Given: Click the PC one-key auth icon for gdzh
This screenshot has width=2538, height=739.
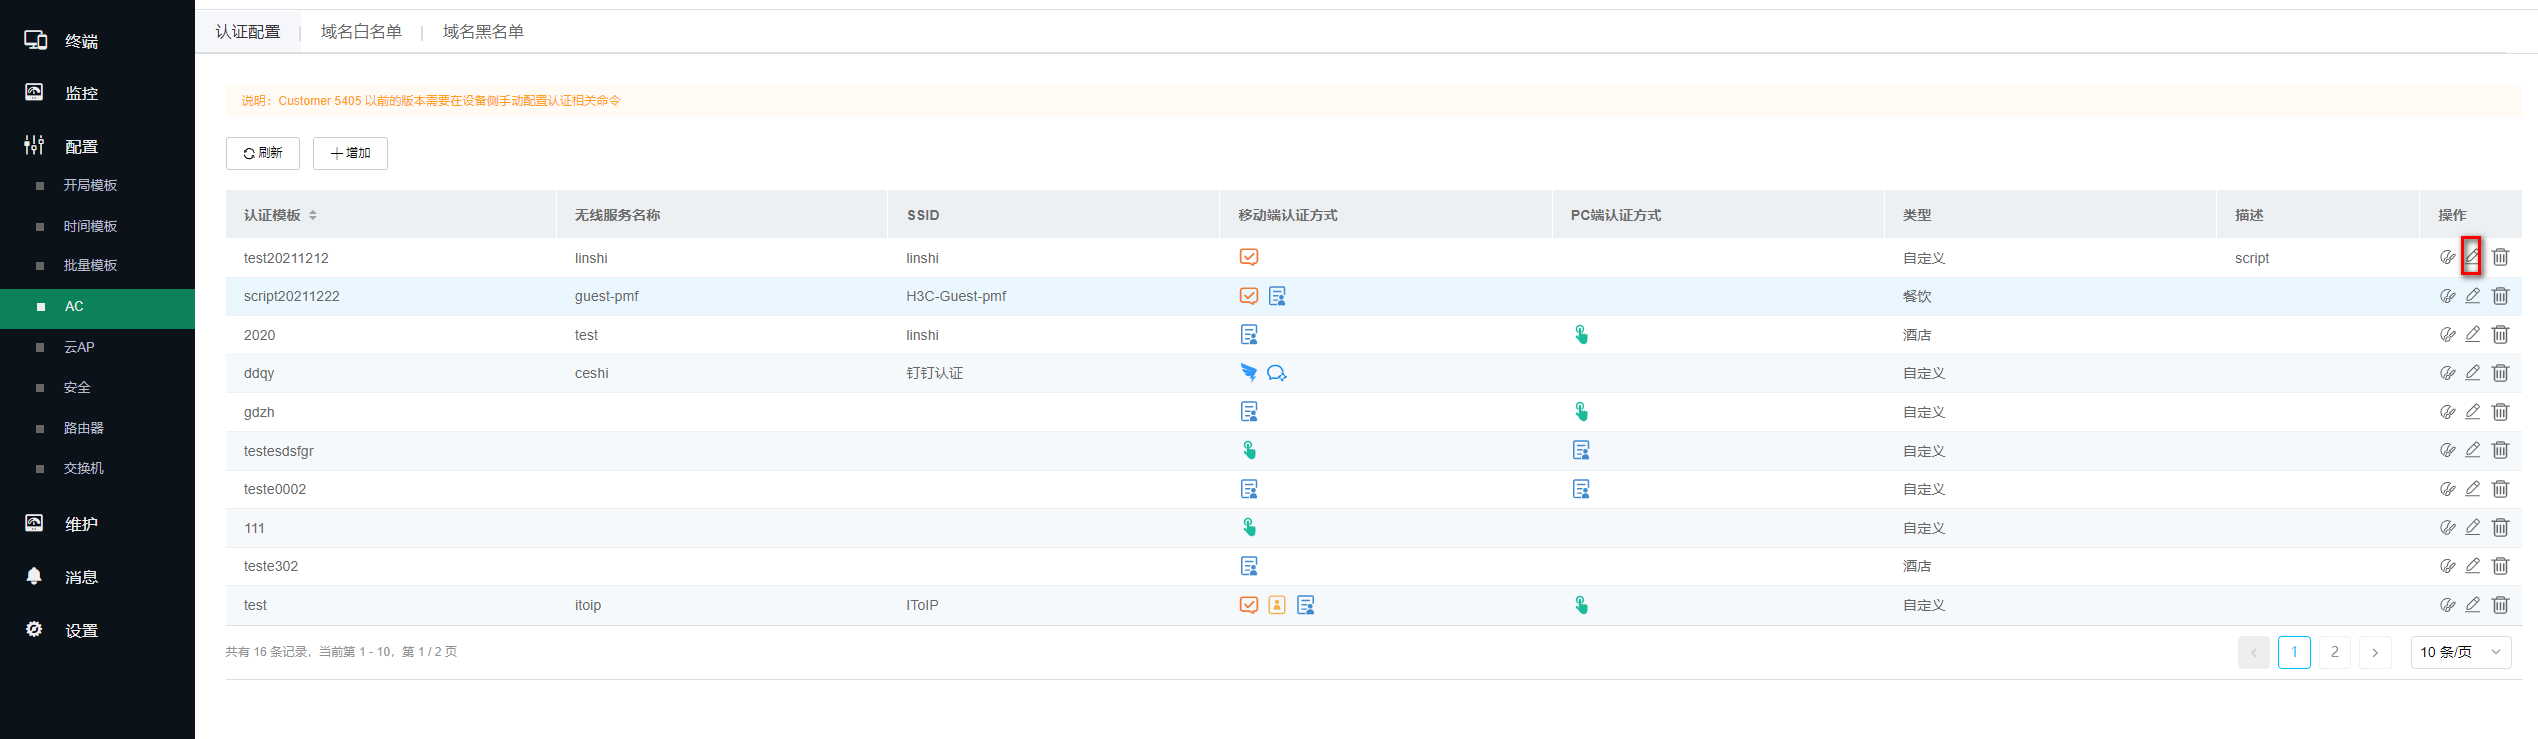Looking at the screenshot, I should click(1581, 412).
